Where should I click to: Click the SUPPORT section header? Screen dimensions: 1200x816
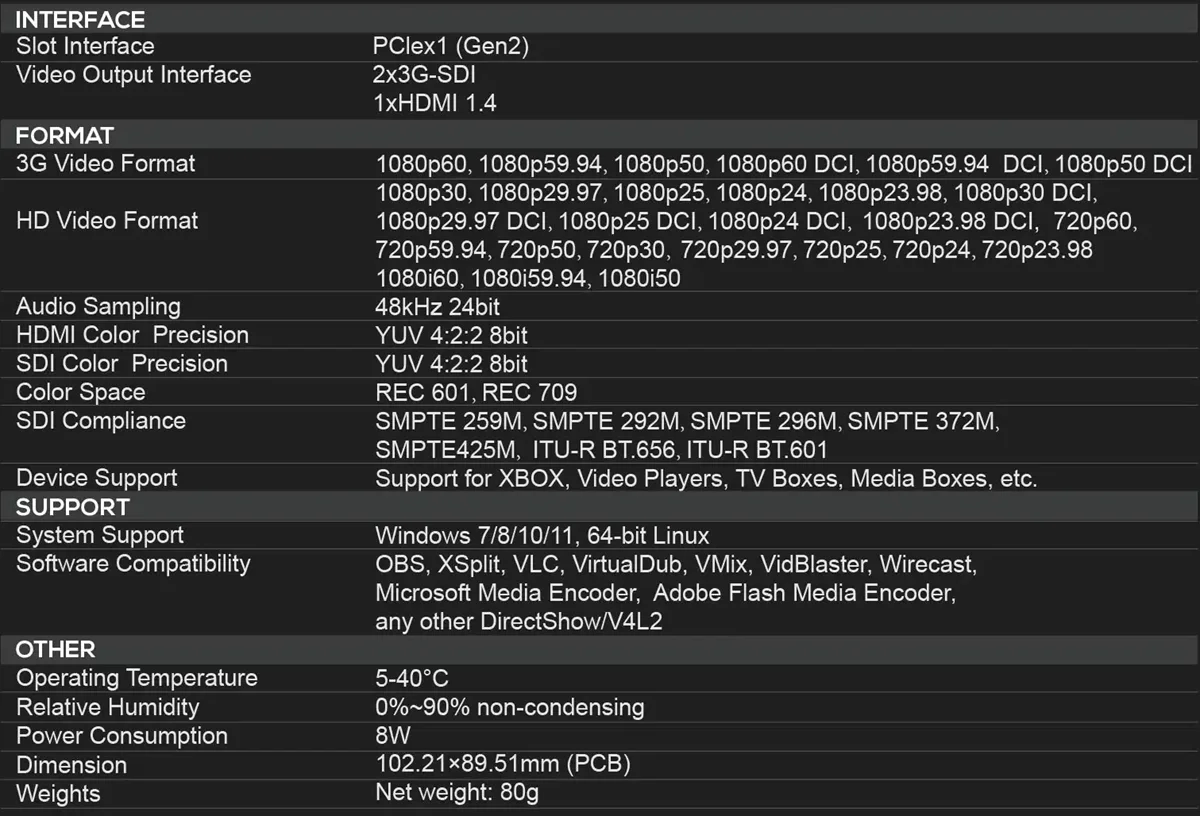click(73, 507)
